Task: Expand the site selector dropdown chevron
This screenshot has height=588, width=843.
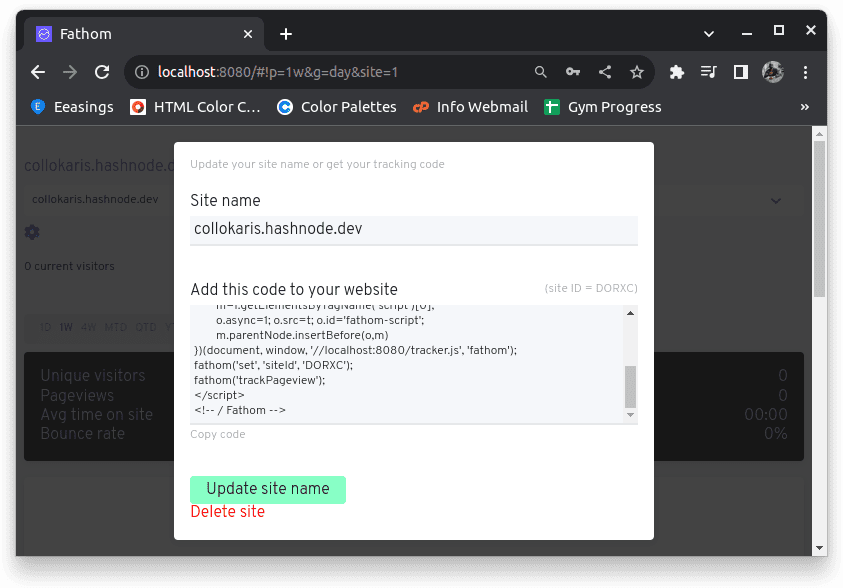Action: pyautogui.click(x=776, y=201)
